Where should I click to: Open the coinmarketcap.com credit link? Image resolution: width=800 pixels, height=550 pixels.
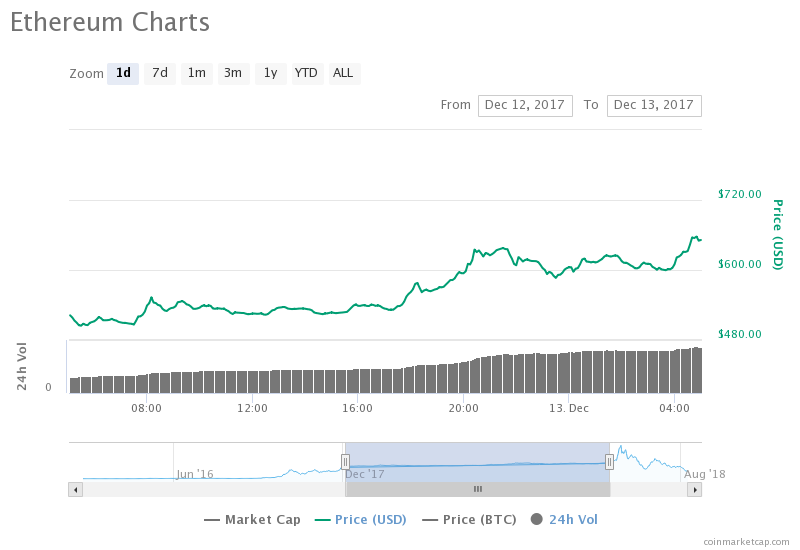click(745, 541)
